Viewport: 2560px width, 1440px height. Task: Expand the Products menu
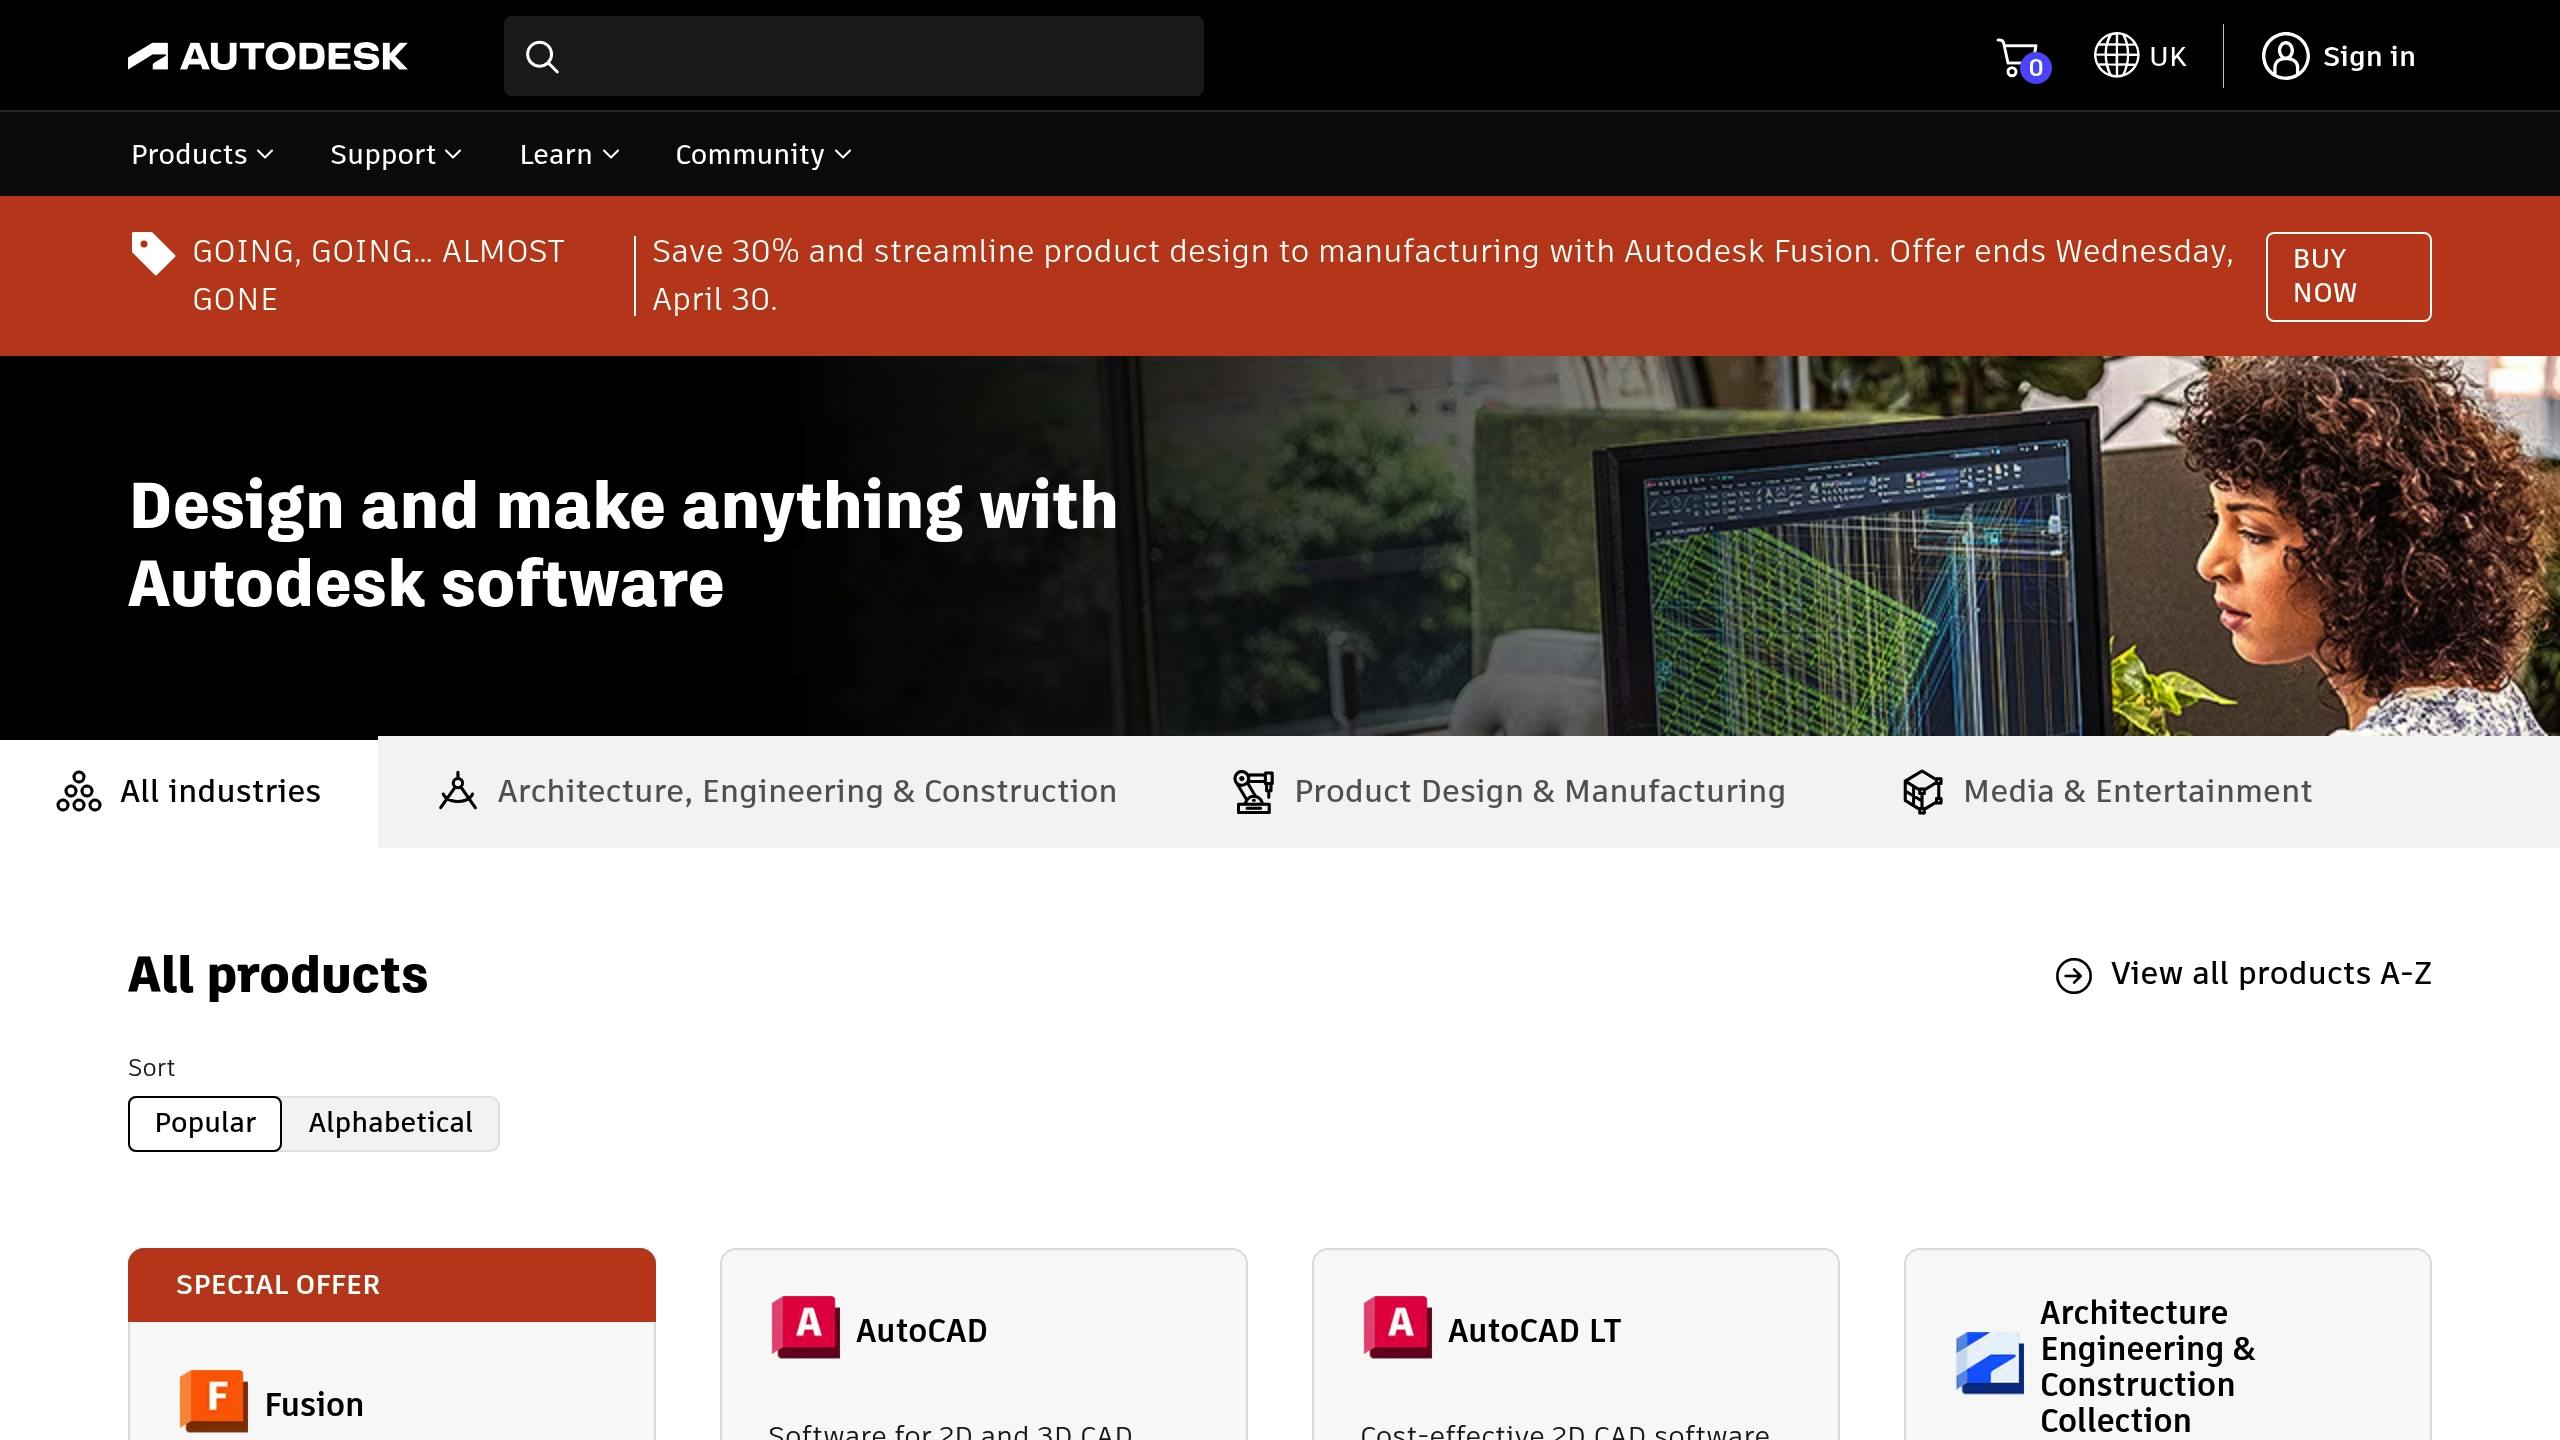coord(202,155)
